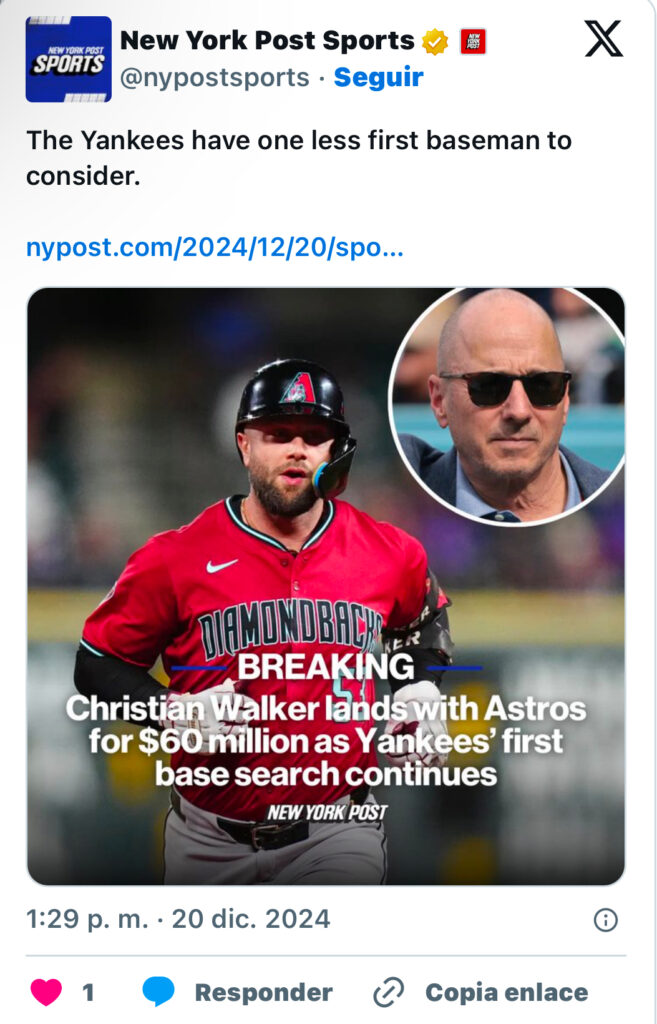The image size is (657, 1024).
Task: Click the red New York Post affiliate badge
Action: pyautogui.click(x=472, y=41)
